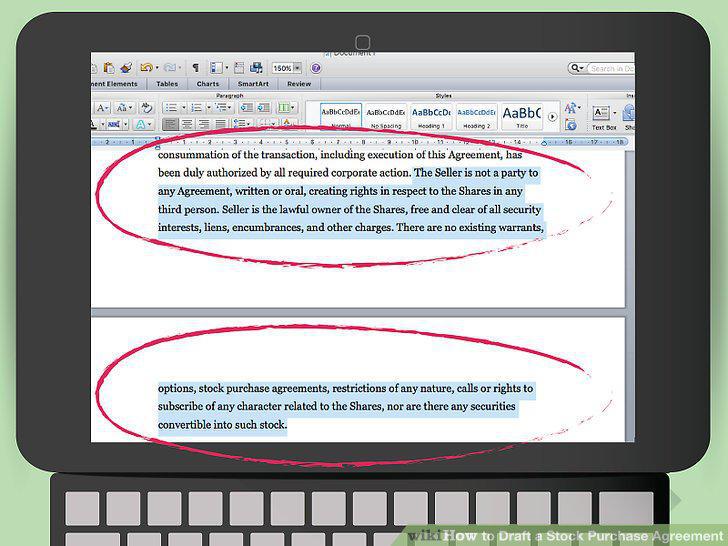Viewport: 728px width, 546px height.
Task: Switch to the Document Elements tab
Action: (x=115, y=84)
